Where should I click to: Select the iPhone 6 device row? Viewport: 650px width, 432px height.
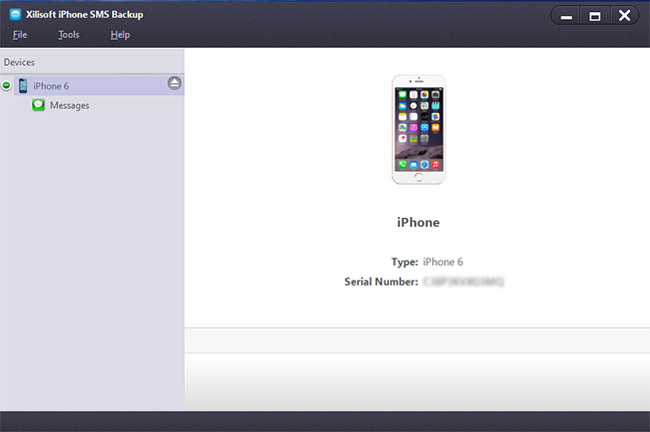tap(99, 85)
